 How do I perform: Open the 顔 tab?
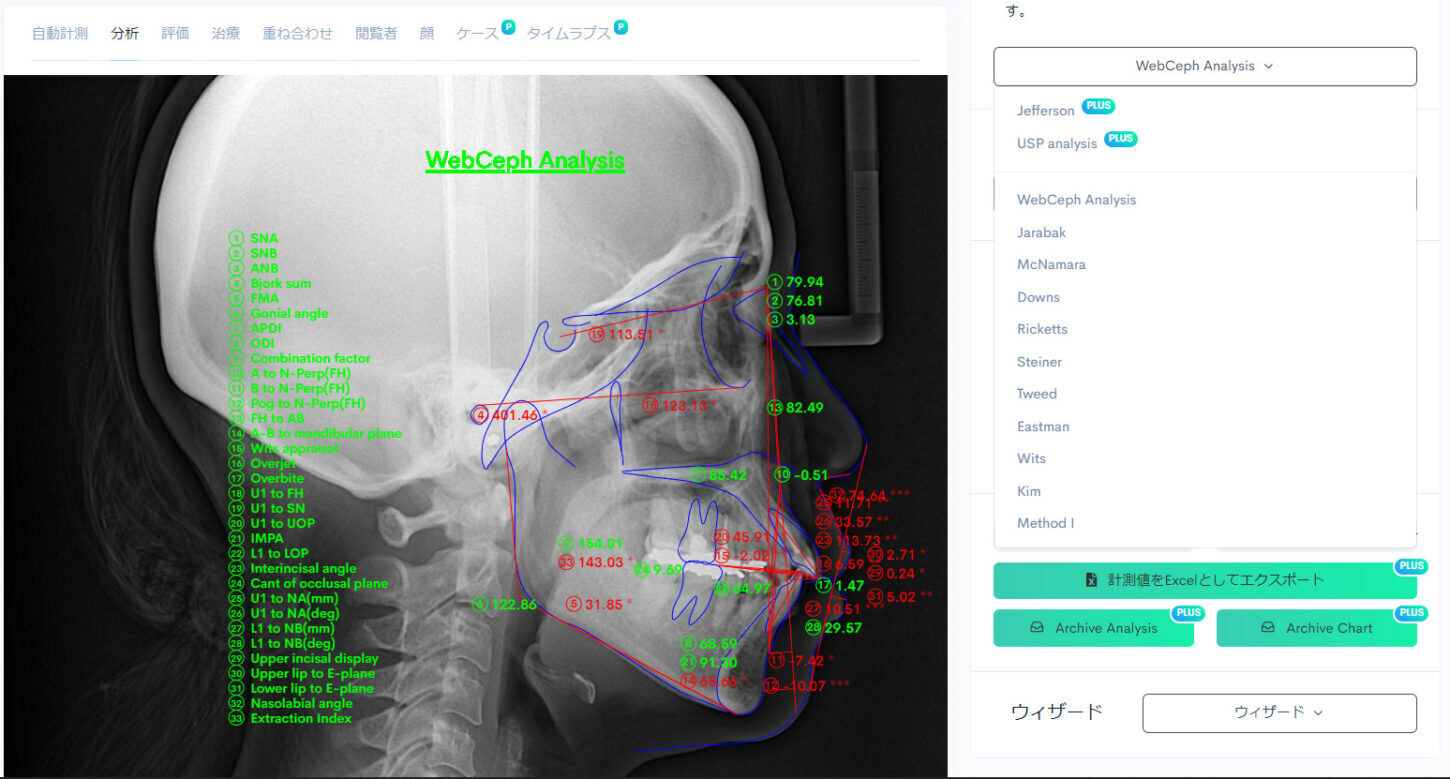427,33
